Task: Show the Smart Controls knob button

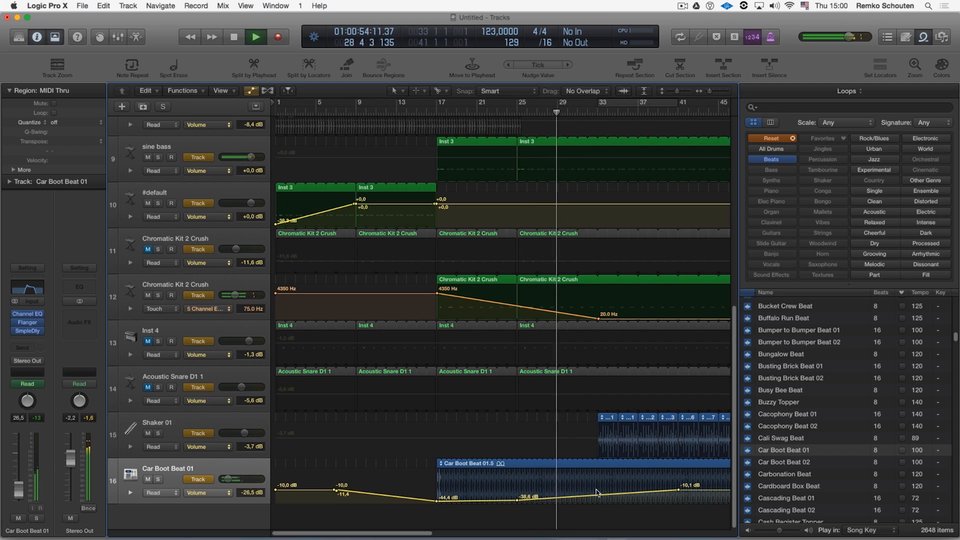Action: 100,37
